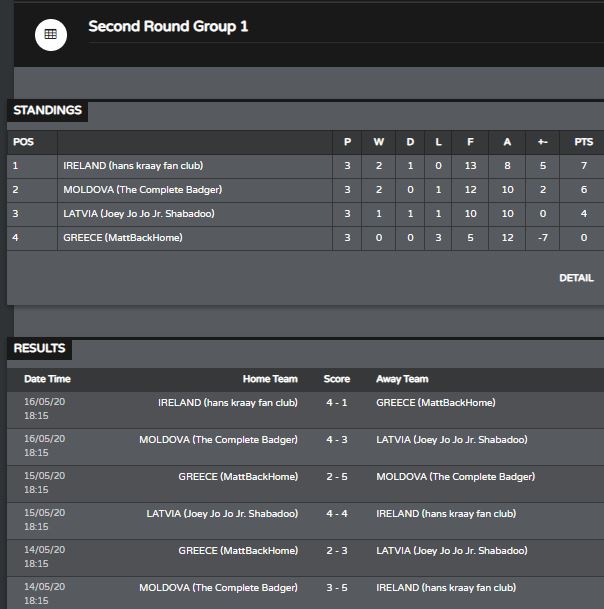Select MOLDOVA (The Complete Badger) in standings
The height and width of the screenshot is (609, 604).
coord(143,190)
